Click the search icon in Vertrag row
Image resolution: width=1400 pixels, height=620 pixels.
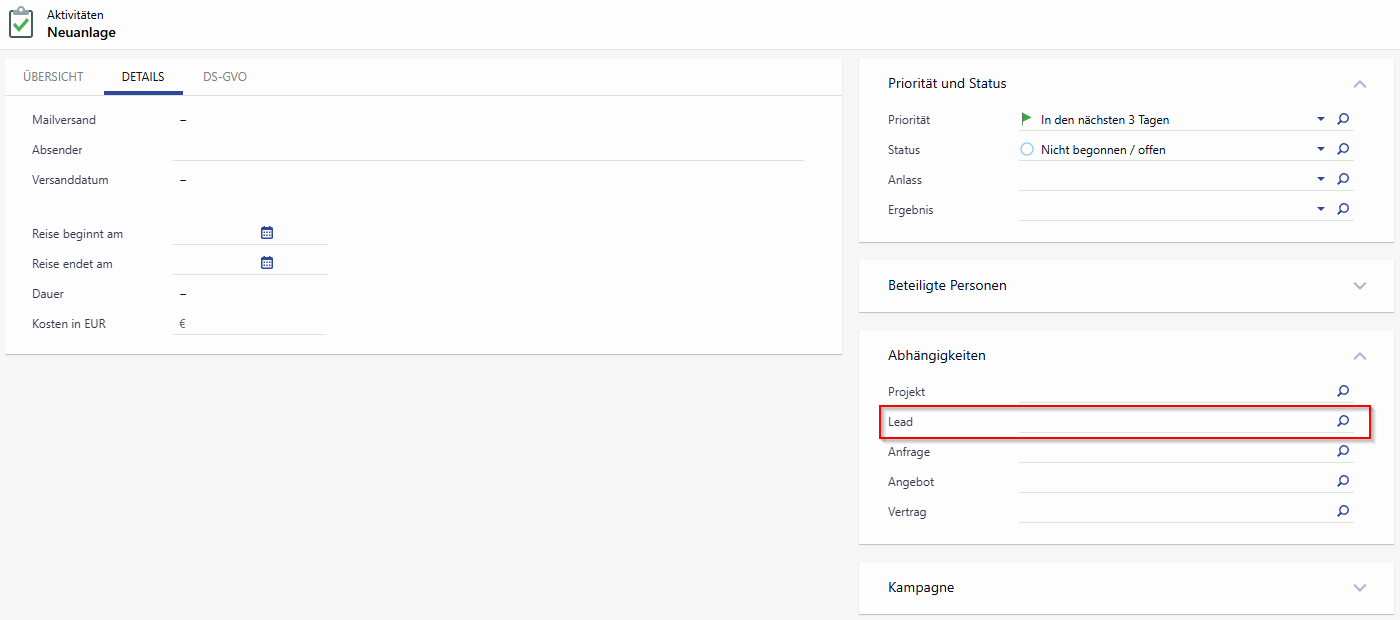click(x=1343, y=511)
